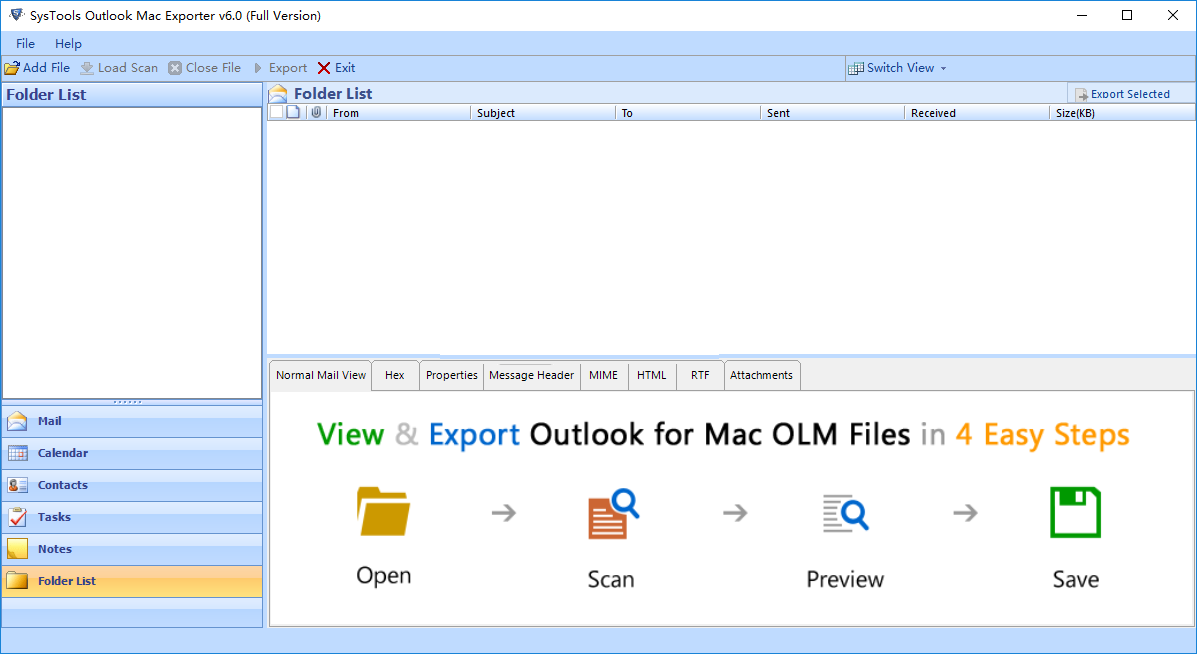Screen dimensions: 1197x654
Task: Open the Switch View dropdown
Action: pos(897,67)
